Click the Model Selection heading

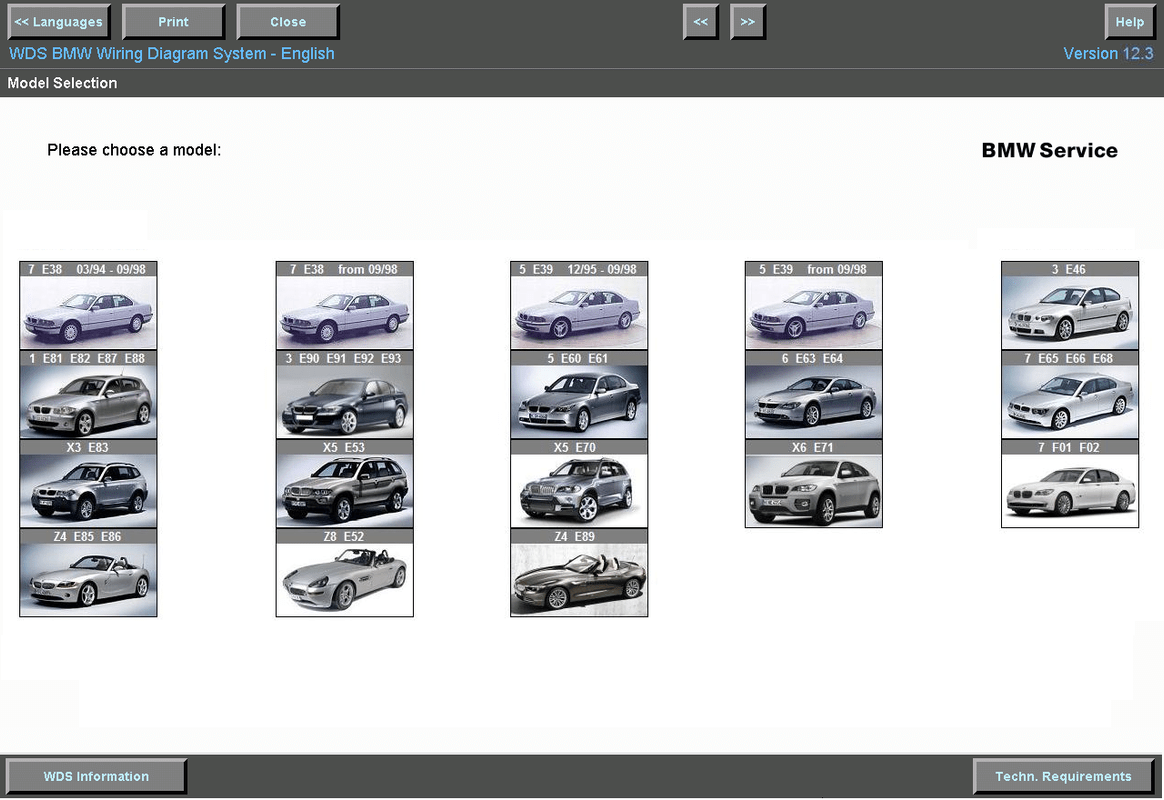tap(62, 83)
